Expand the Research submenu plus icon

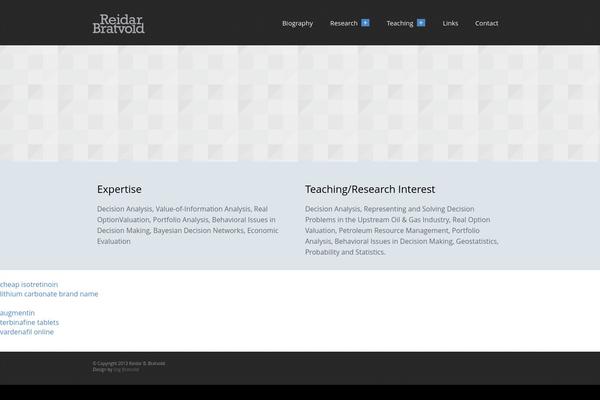pyautogui.click(x=365, y=23)
